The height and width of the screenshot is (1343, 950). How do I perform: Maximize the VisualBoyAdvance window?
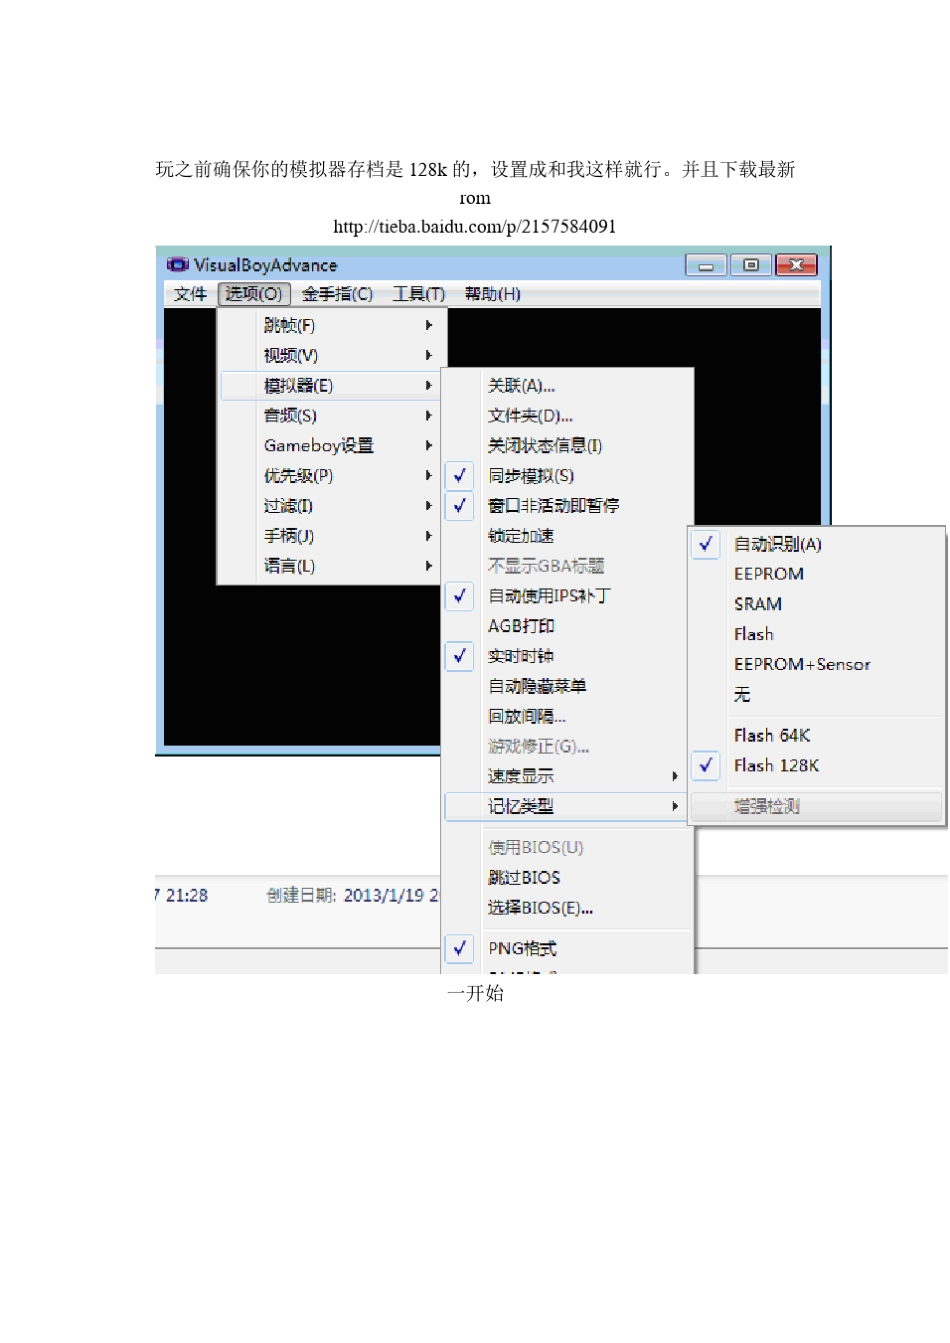coord(751,265)
